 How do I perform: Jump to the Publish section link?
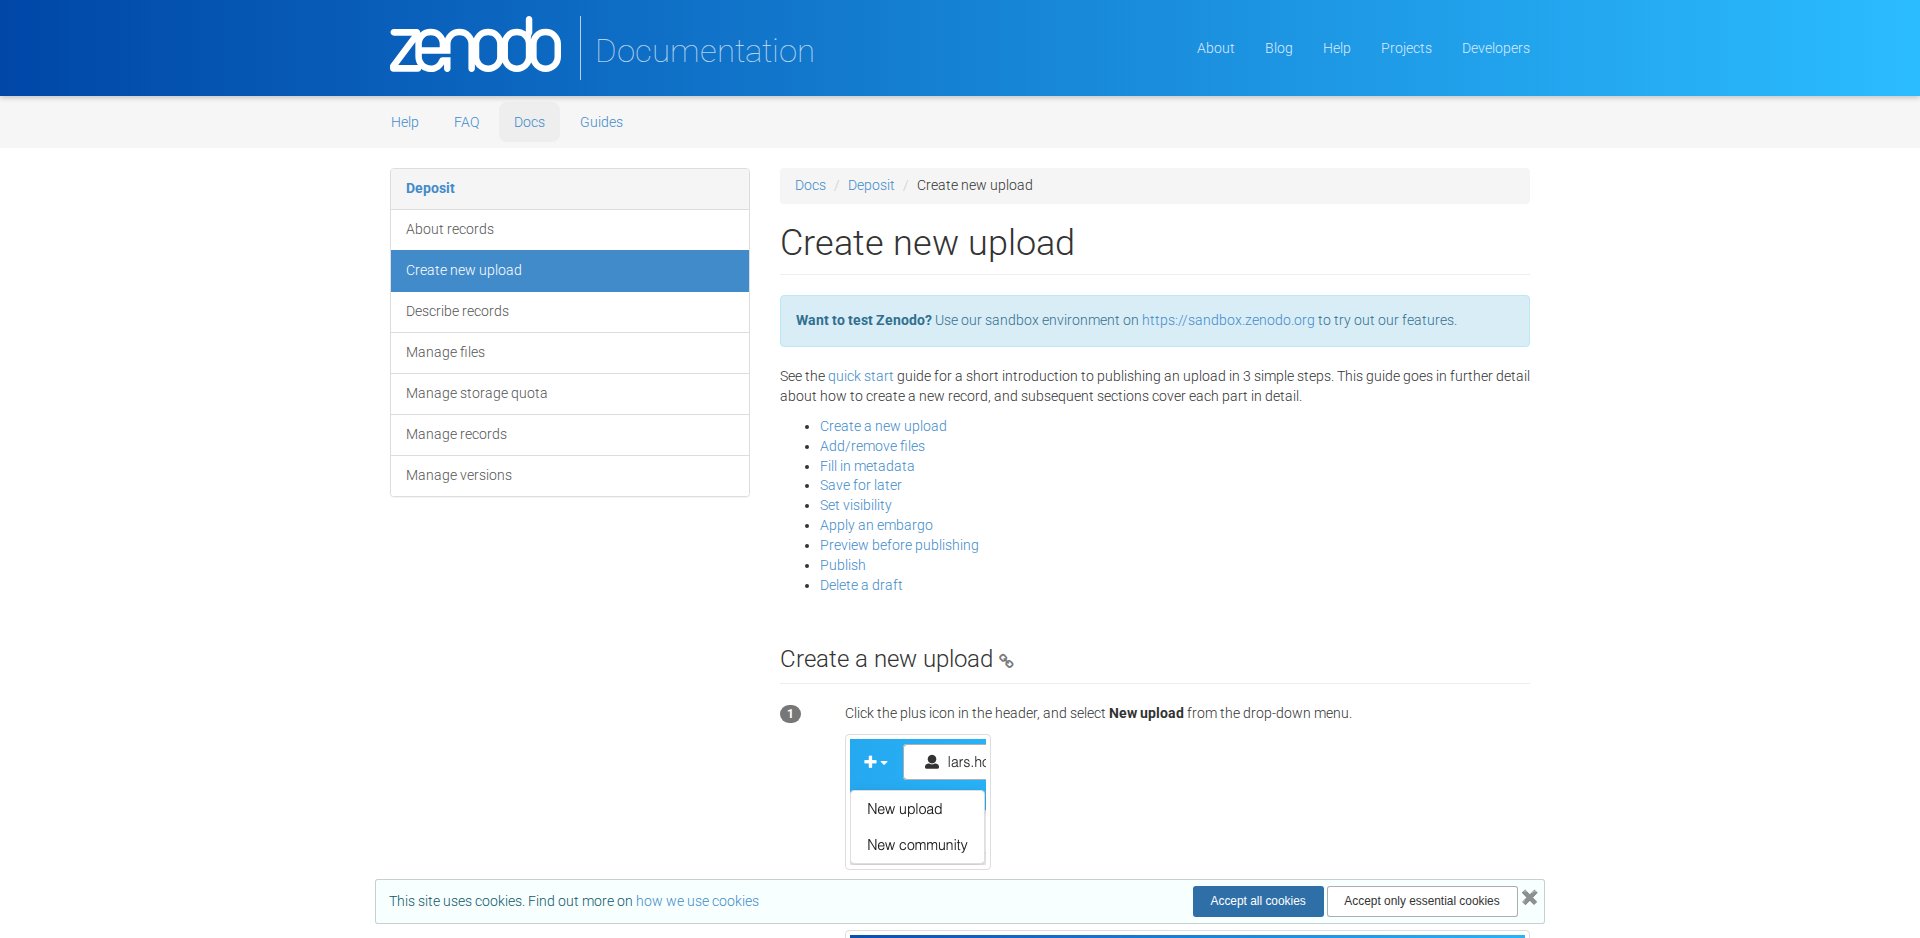pos(842,565)
